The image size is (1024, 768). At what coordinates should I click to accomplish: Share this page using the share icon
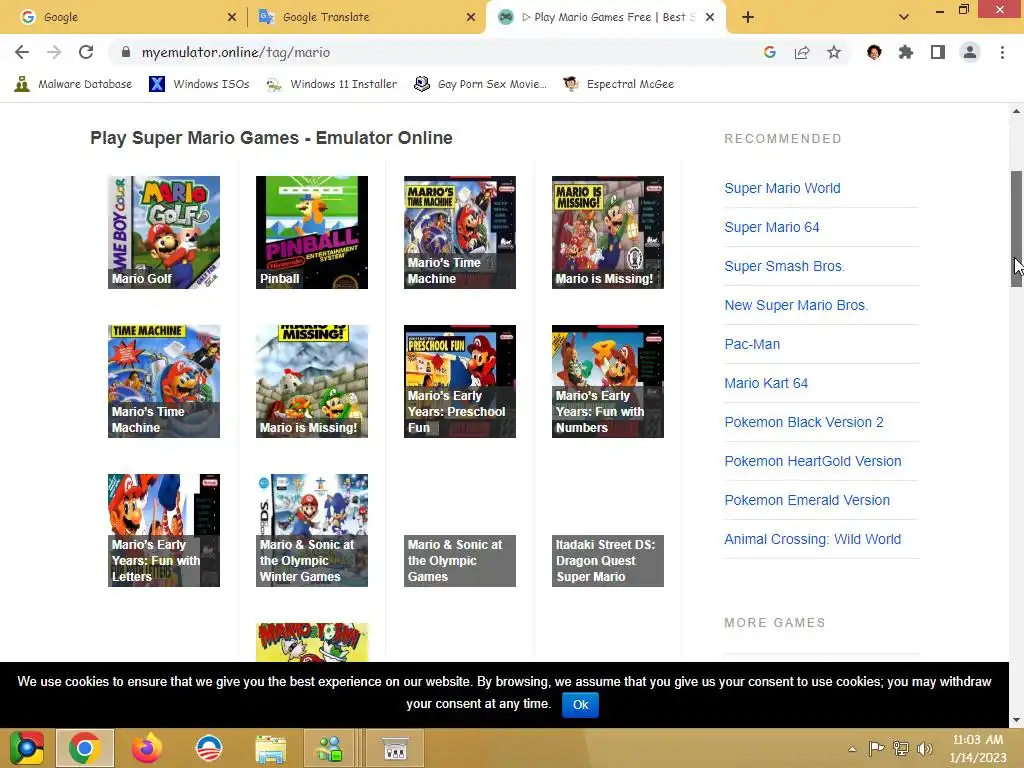click(802, 52)
